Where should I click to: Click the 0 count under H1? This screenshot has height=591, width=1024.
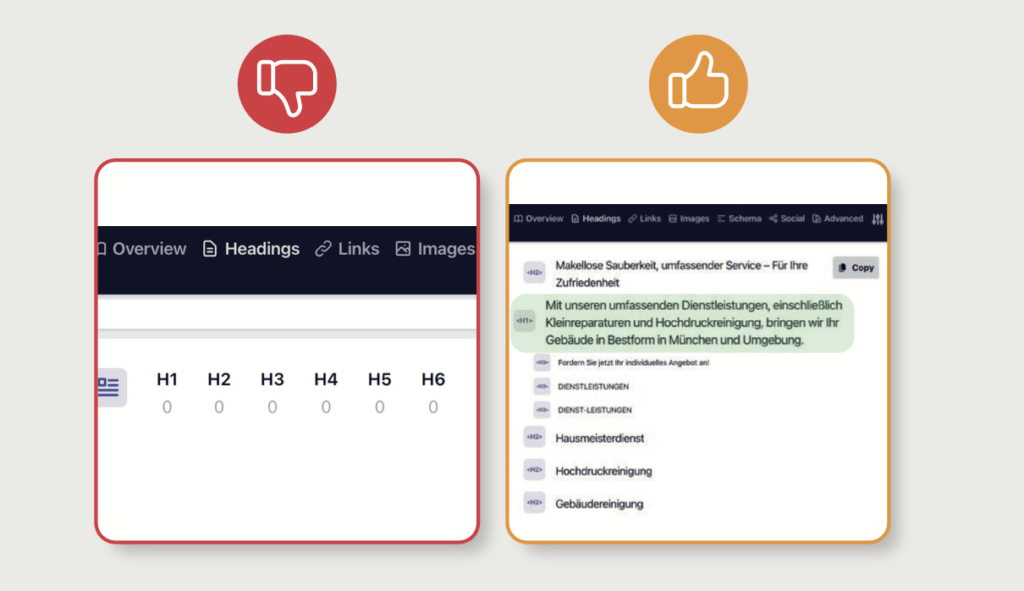click(x=167, y=407)
